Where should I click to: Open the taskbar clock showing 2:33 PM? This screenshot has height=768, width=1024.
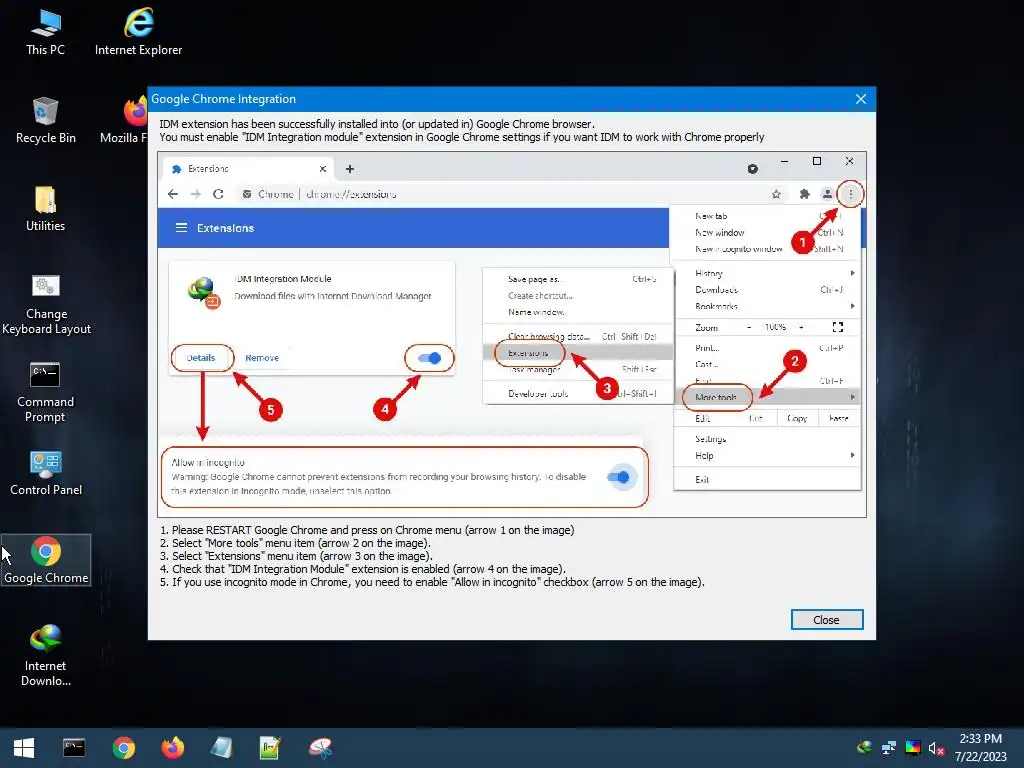[980, 748]
